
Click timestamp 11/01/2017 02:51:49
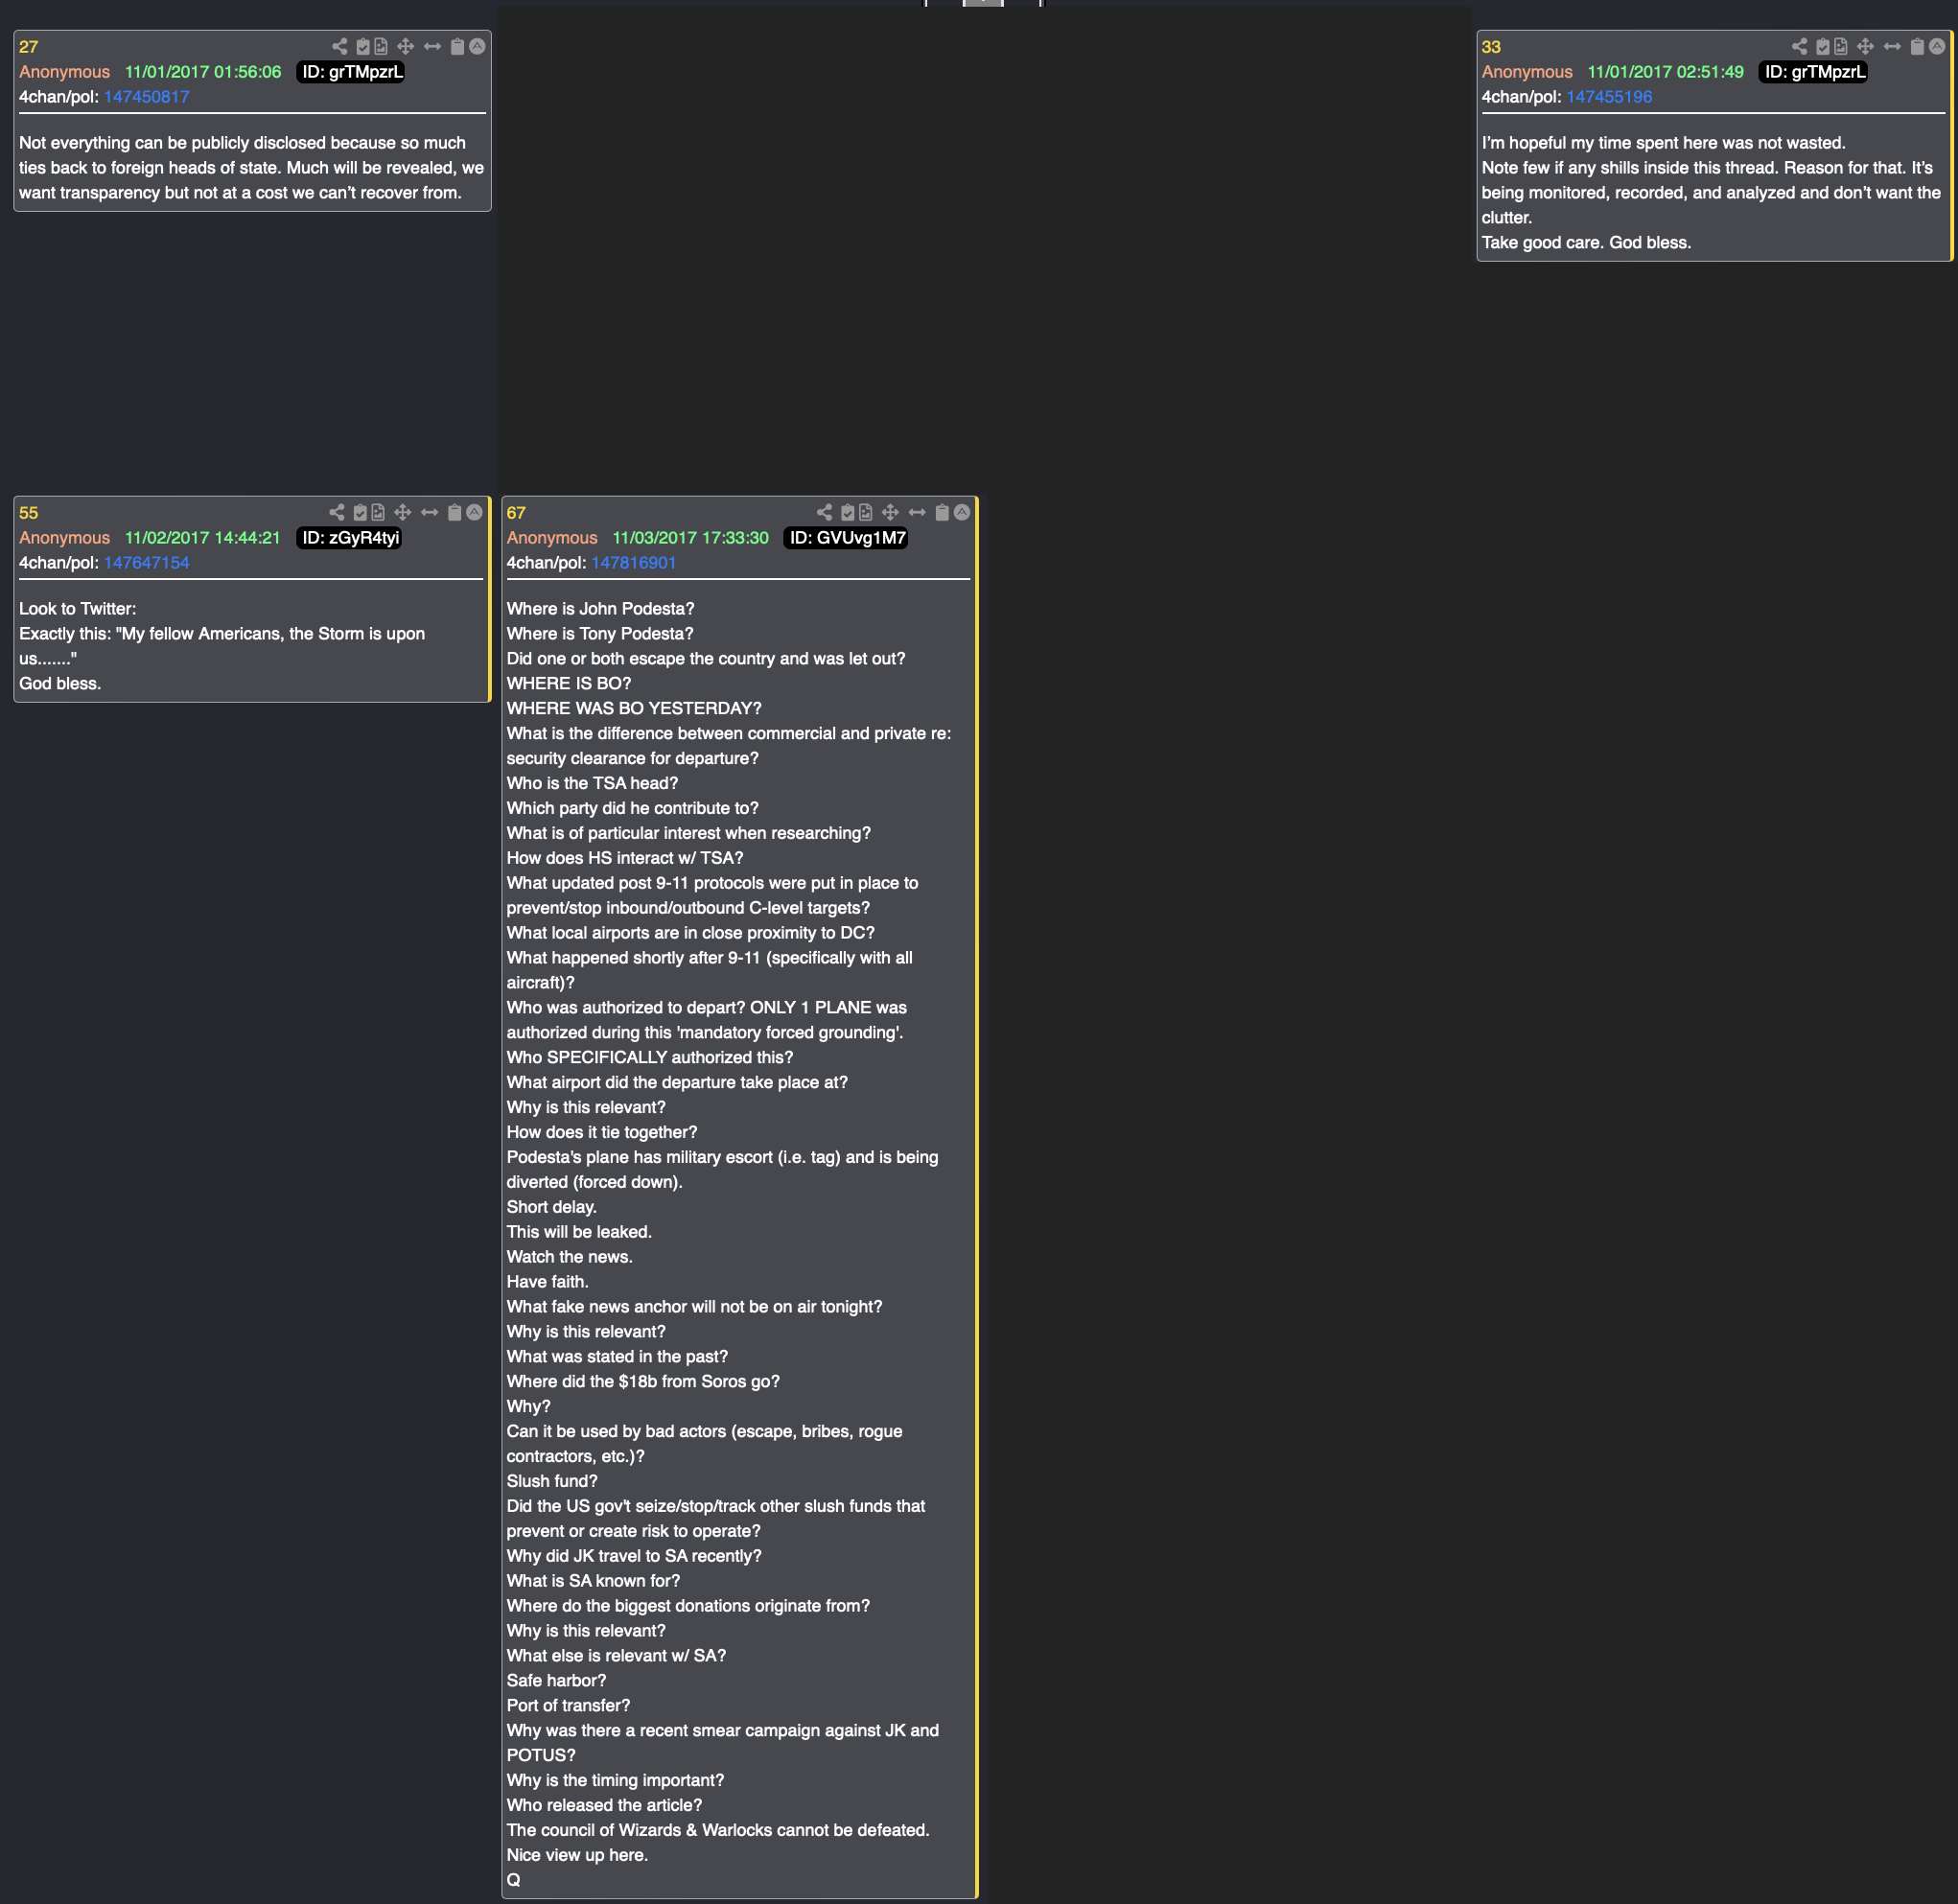click(1666, 72)
